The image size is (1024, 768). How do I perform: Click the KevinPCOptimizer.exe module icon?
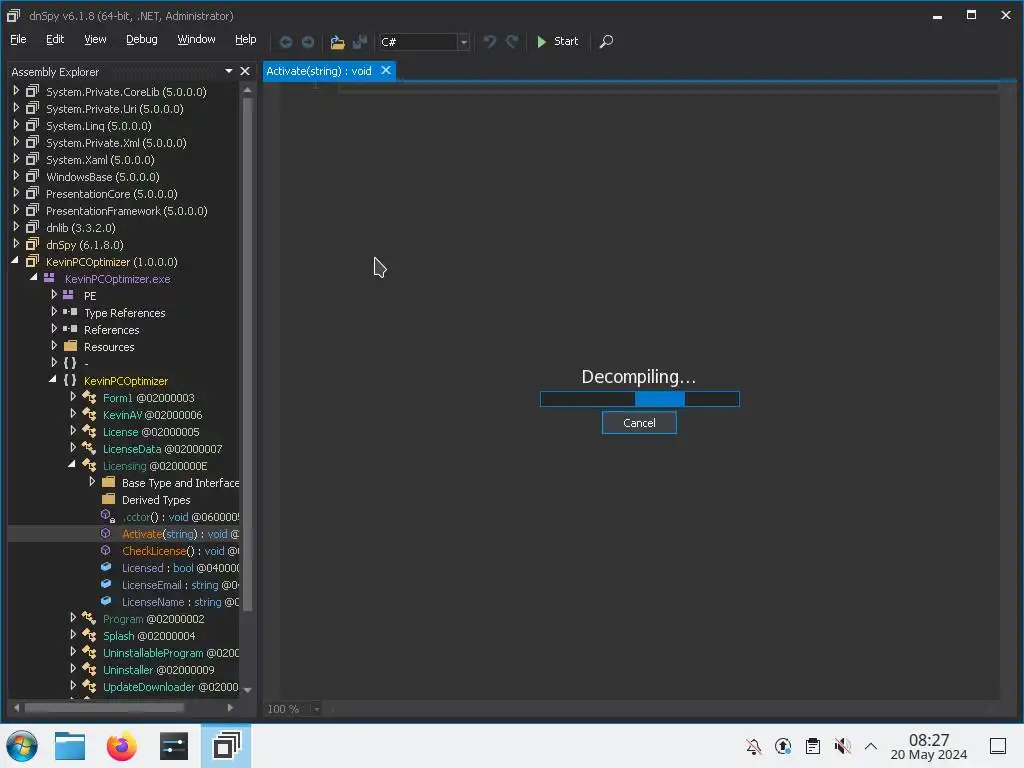(x=49, y=278)
